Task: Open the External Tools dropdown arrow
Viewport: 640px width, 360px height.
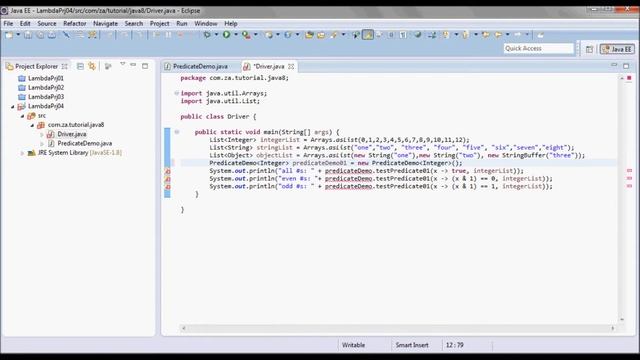Action: (x=256, y=35)
